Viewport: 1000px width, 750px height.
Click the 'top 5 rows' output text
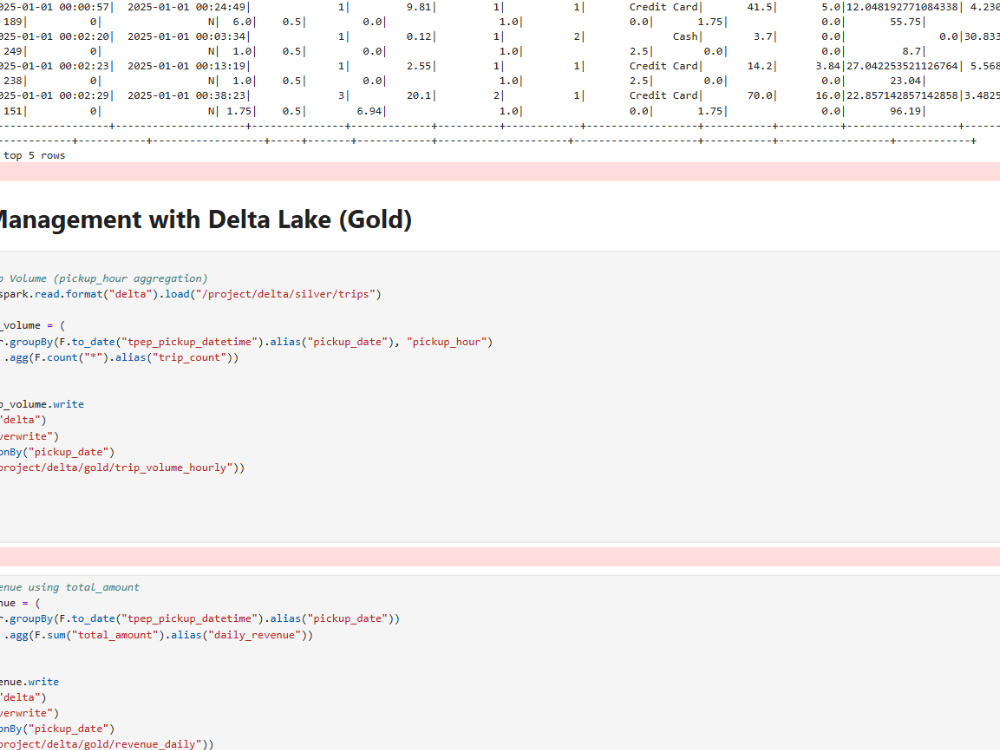click(34, 156)
